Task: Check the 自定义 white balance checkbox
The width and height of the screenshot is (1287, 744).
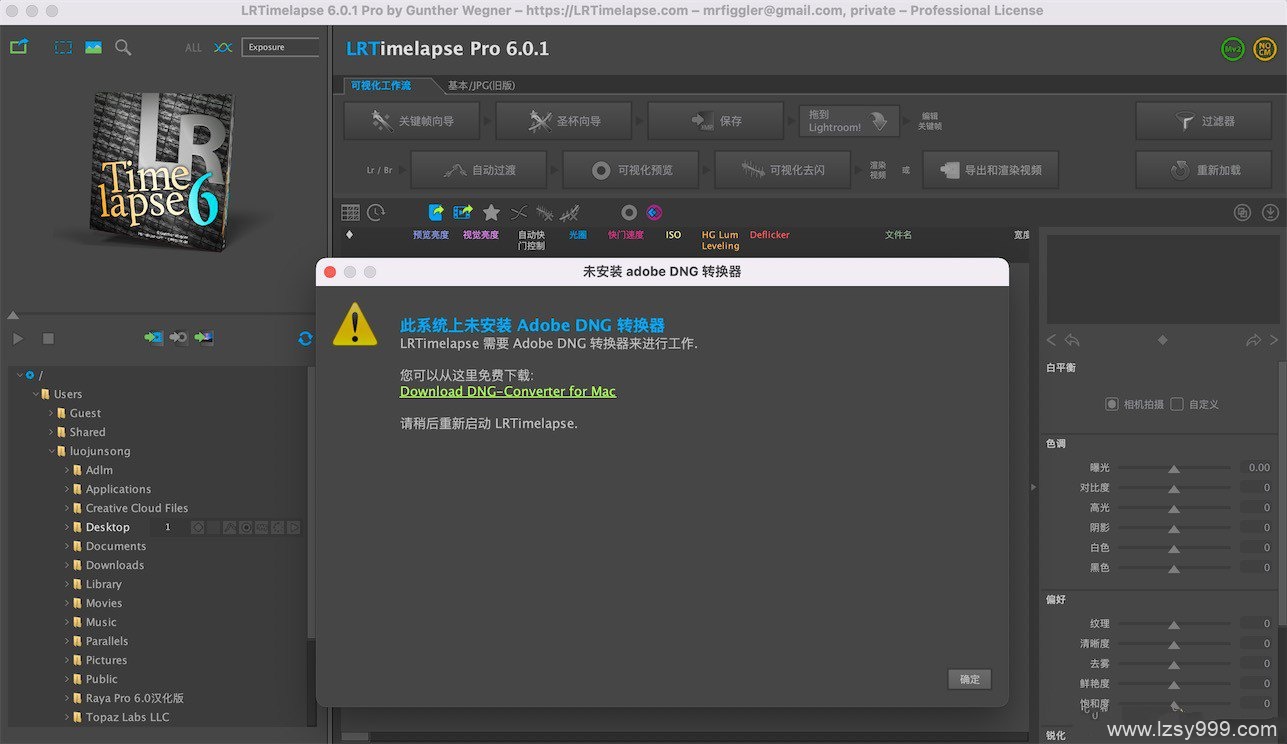Action: pos(1177,404)
